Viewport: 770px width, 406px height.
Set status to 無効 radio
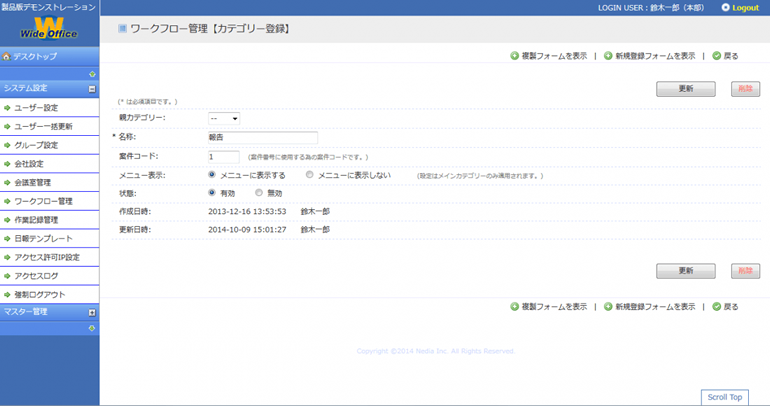point(259,192)
